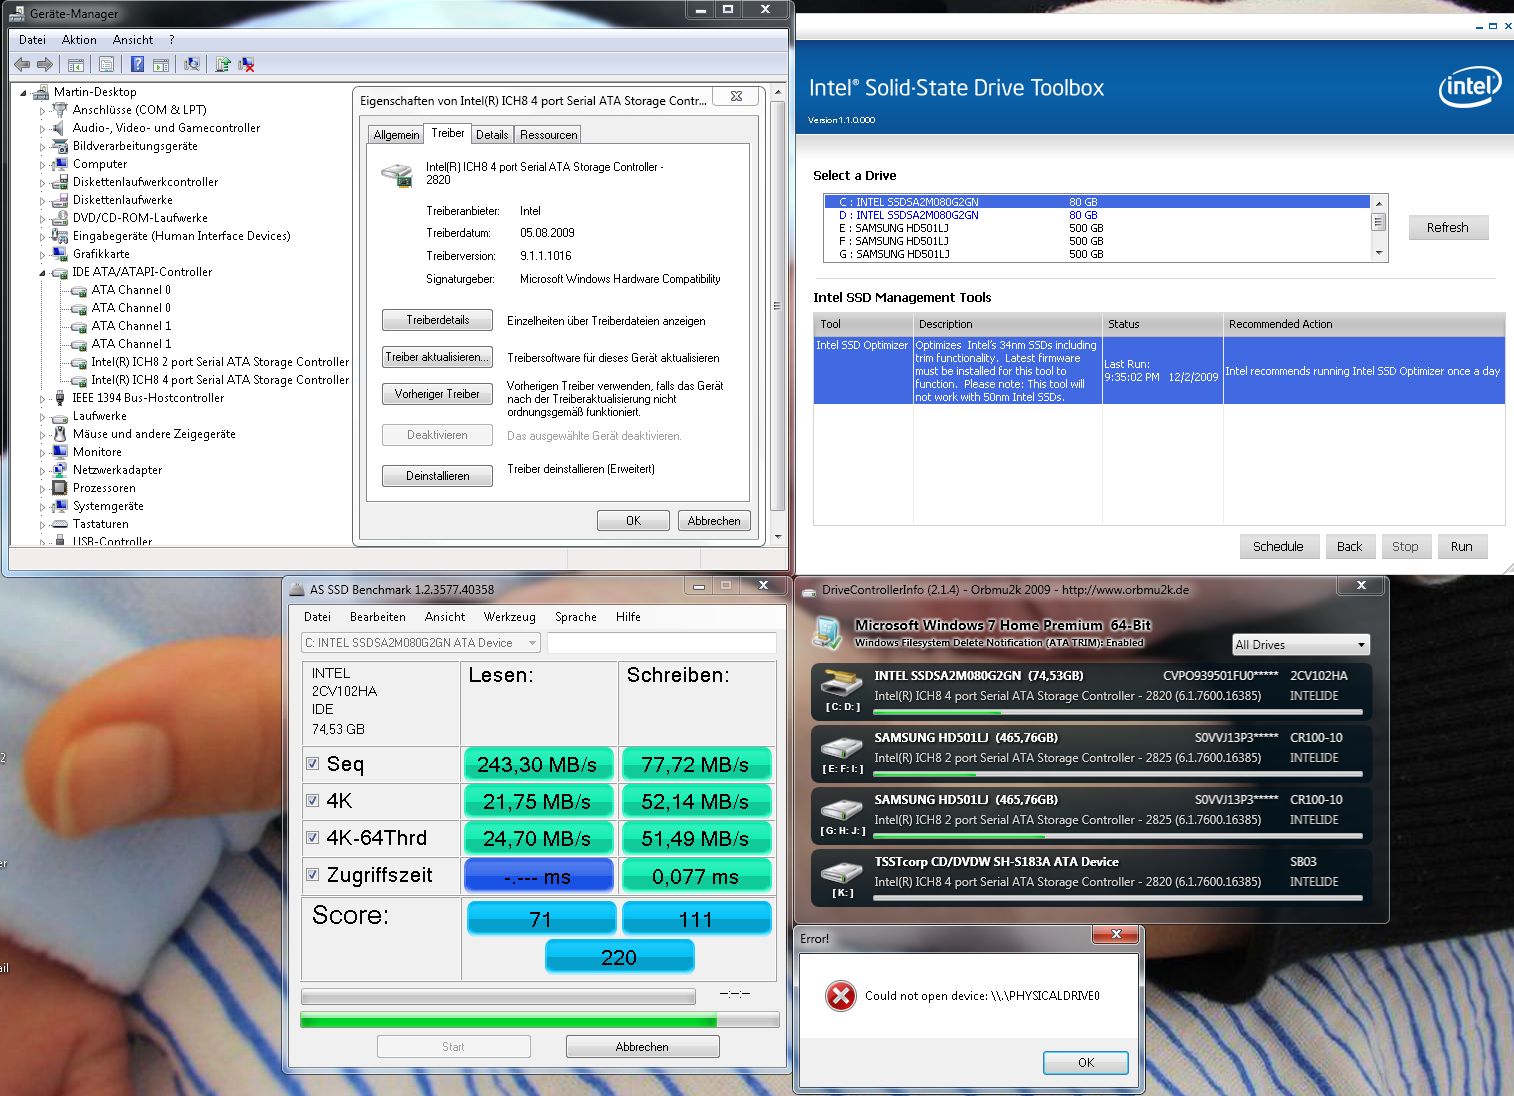Viewport: 1514px width, 1096px height.
Task: Click Schedule button in SSD Toolbox
Action: coord(1278,546)
